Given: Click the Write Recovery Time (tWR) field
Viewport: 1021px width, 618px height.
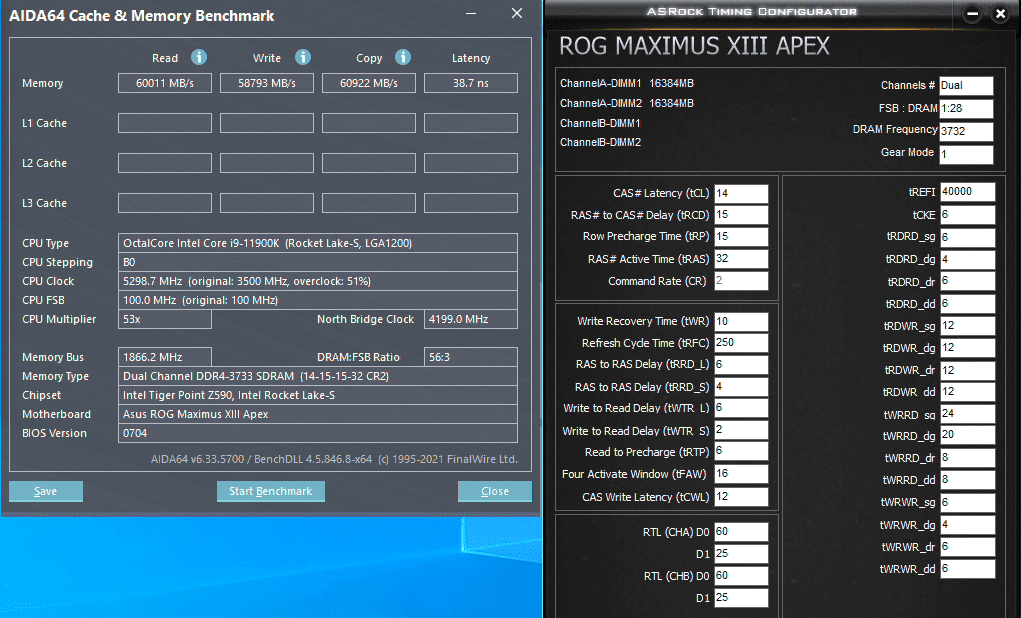Looking at the screenshot, I should click(741, 321).
